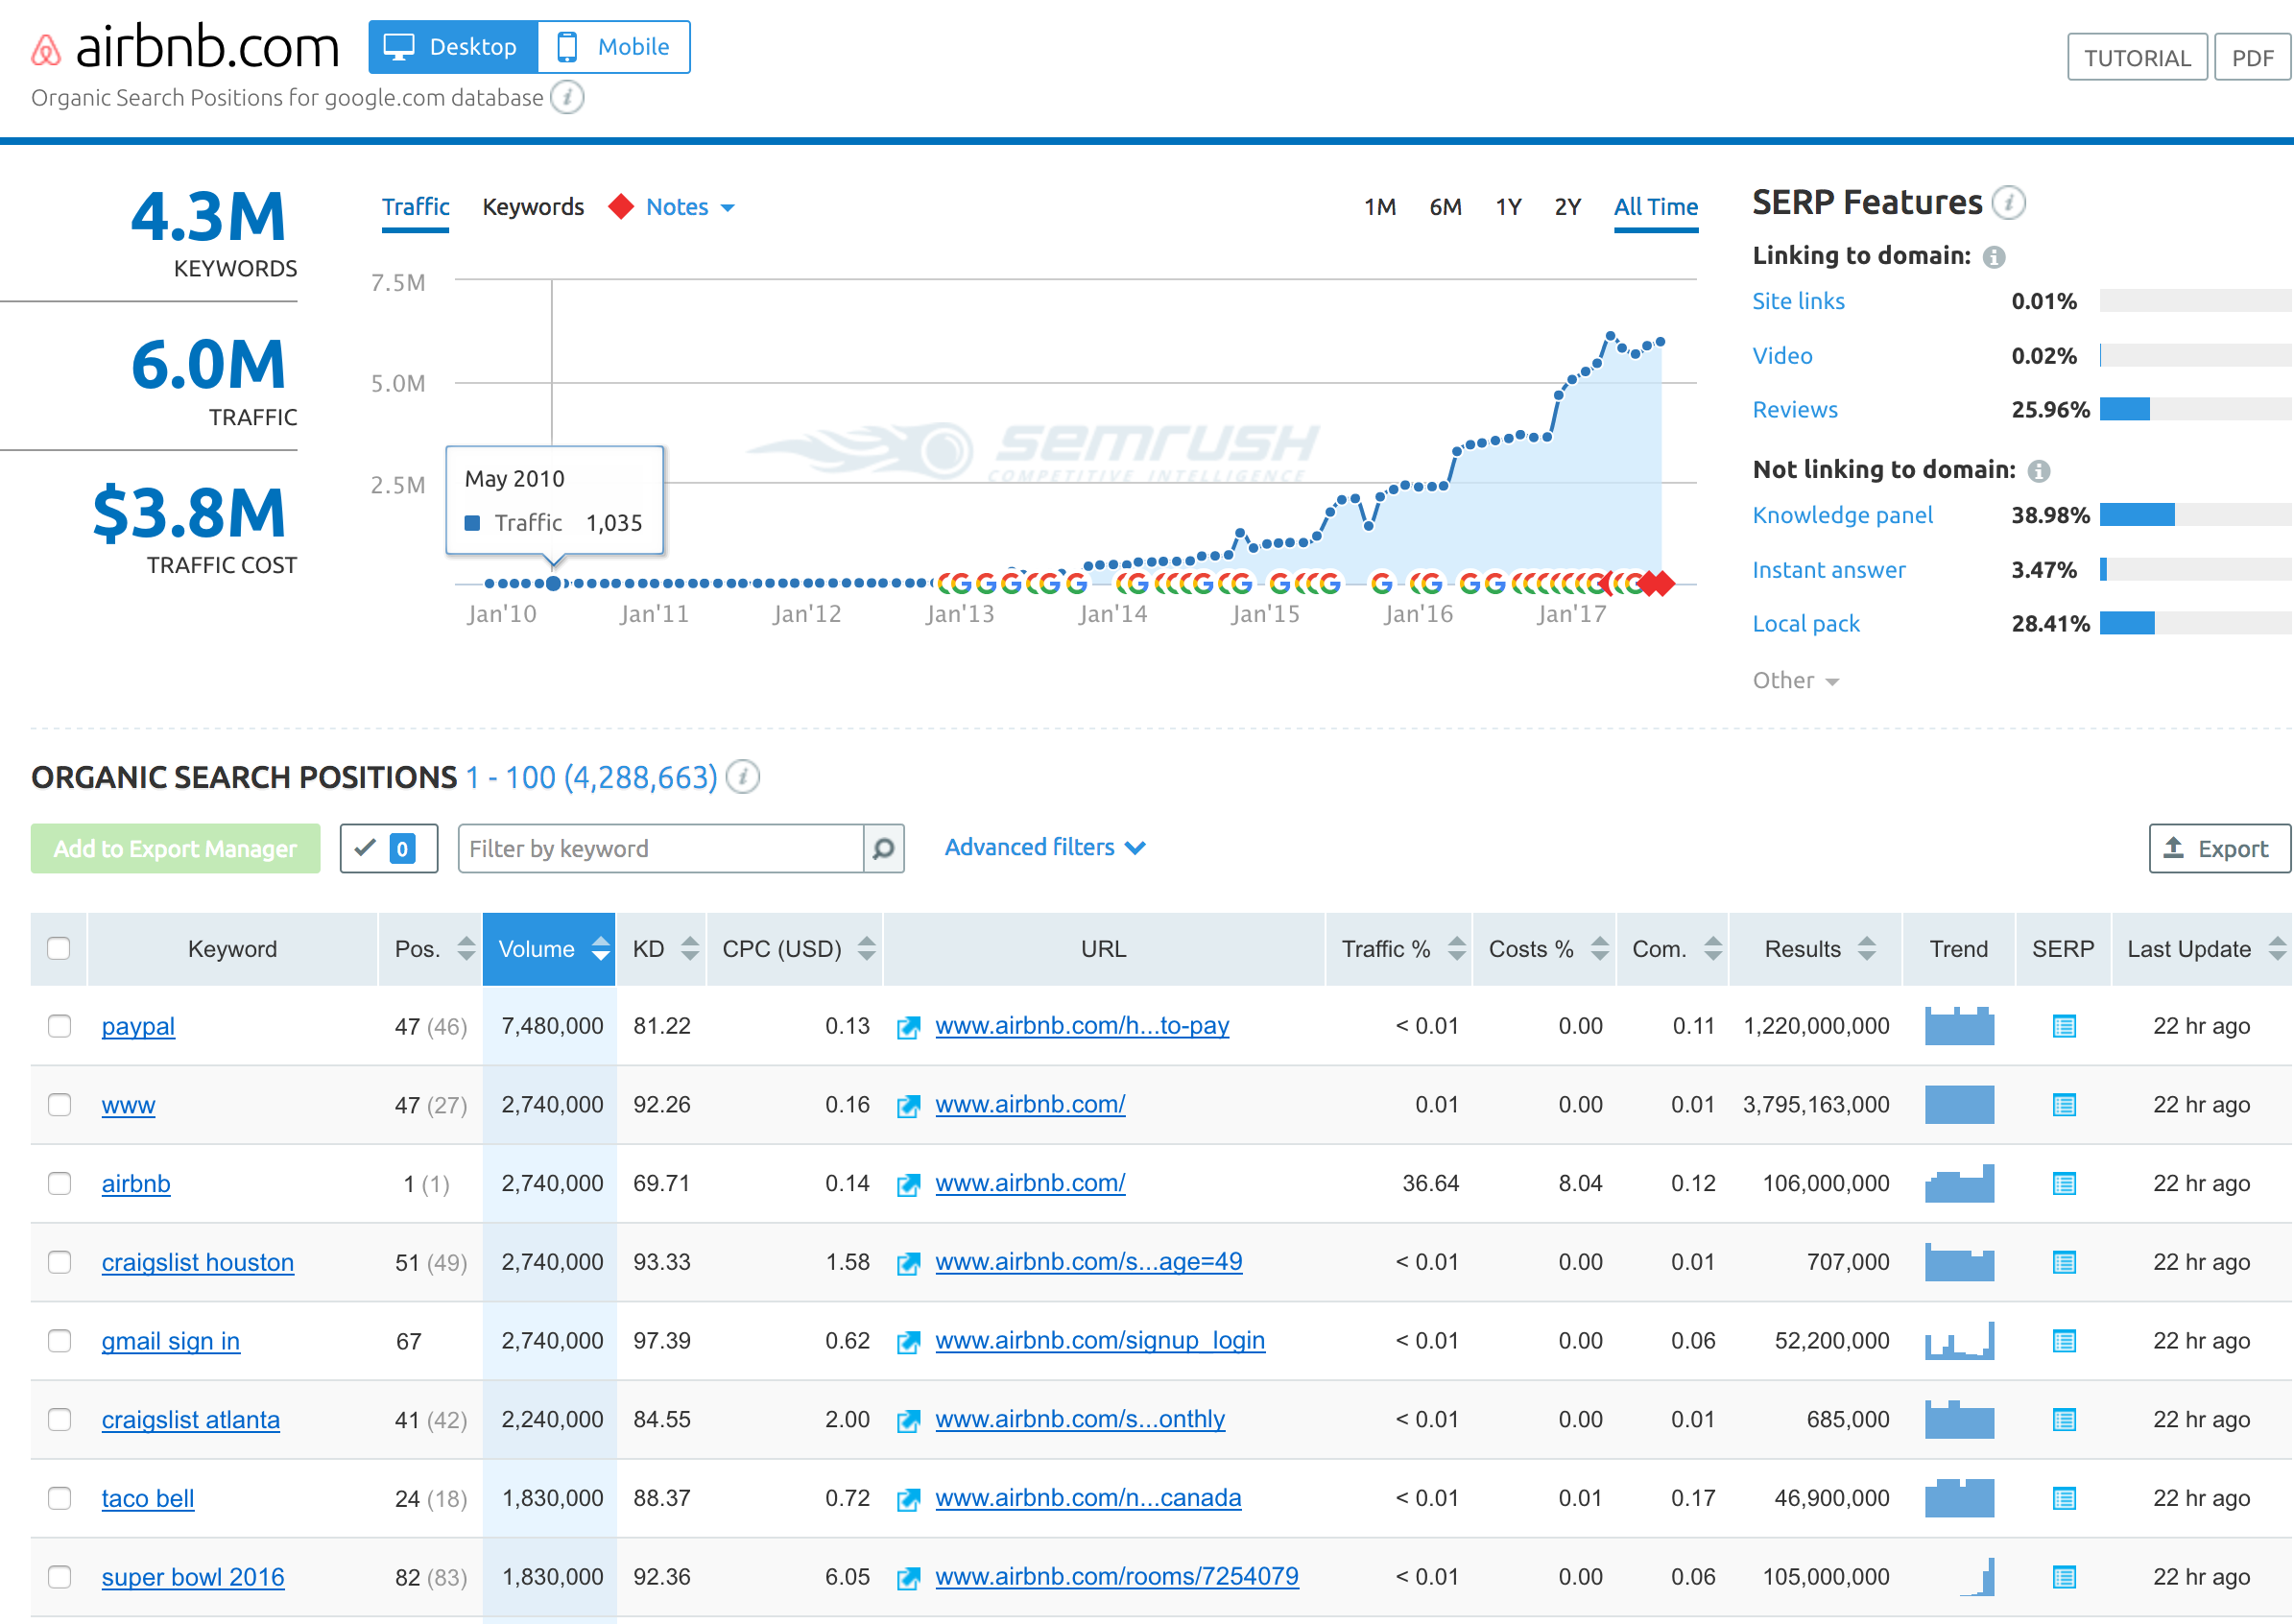Select the Keywords tab

pyautogui.click(x=529, y=207)
